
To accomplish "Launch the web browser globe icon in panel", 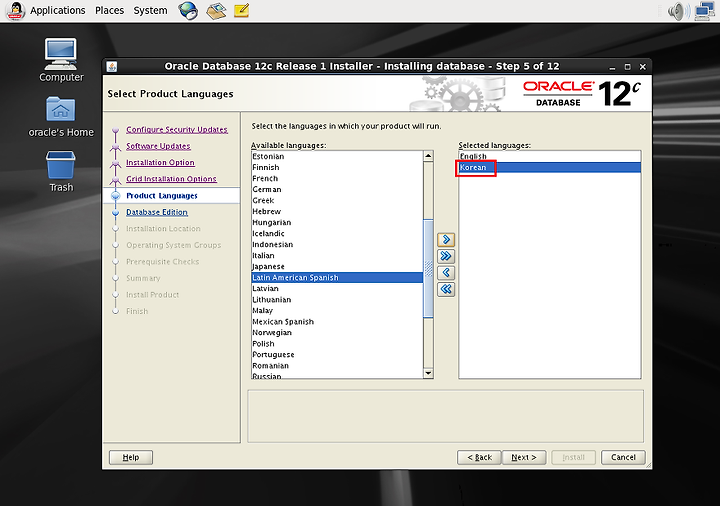I will point(188,11).
